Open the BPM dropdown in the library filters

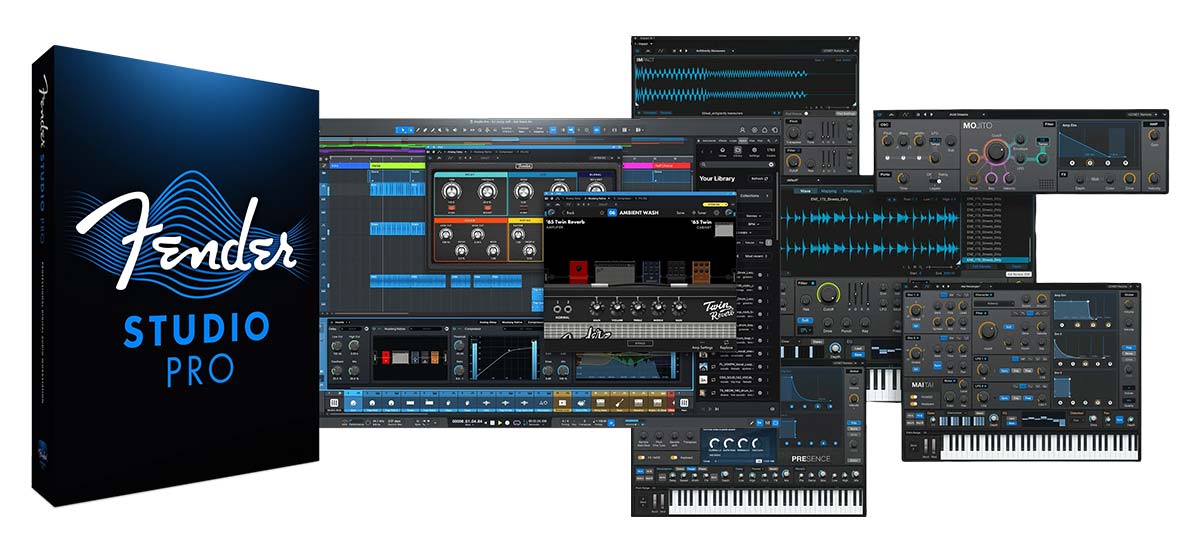point(753,224)
